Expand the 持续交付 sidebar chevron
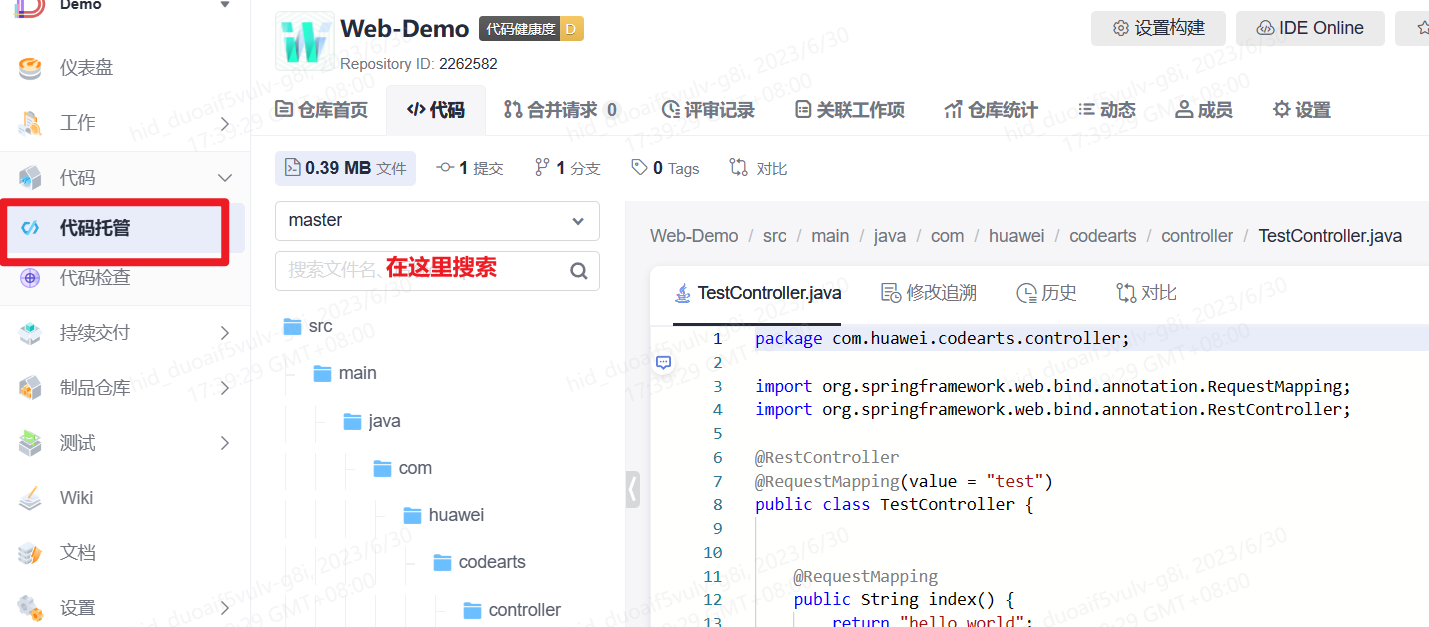The width and height of the screenshot is (1429, 627). pyautogui.click(x=225, y=333)
